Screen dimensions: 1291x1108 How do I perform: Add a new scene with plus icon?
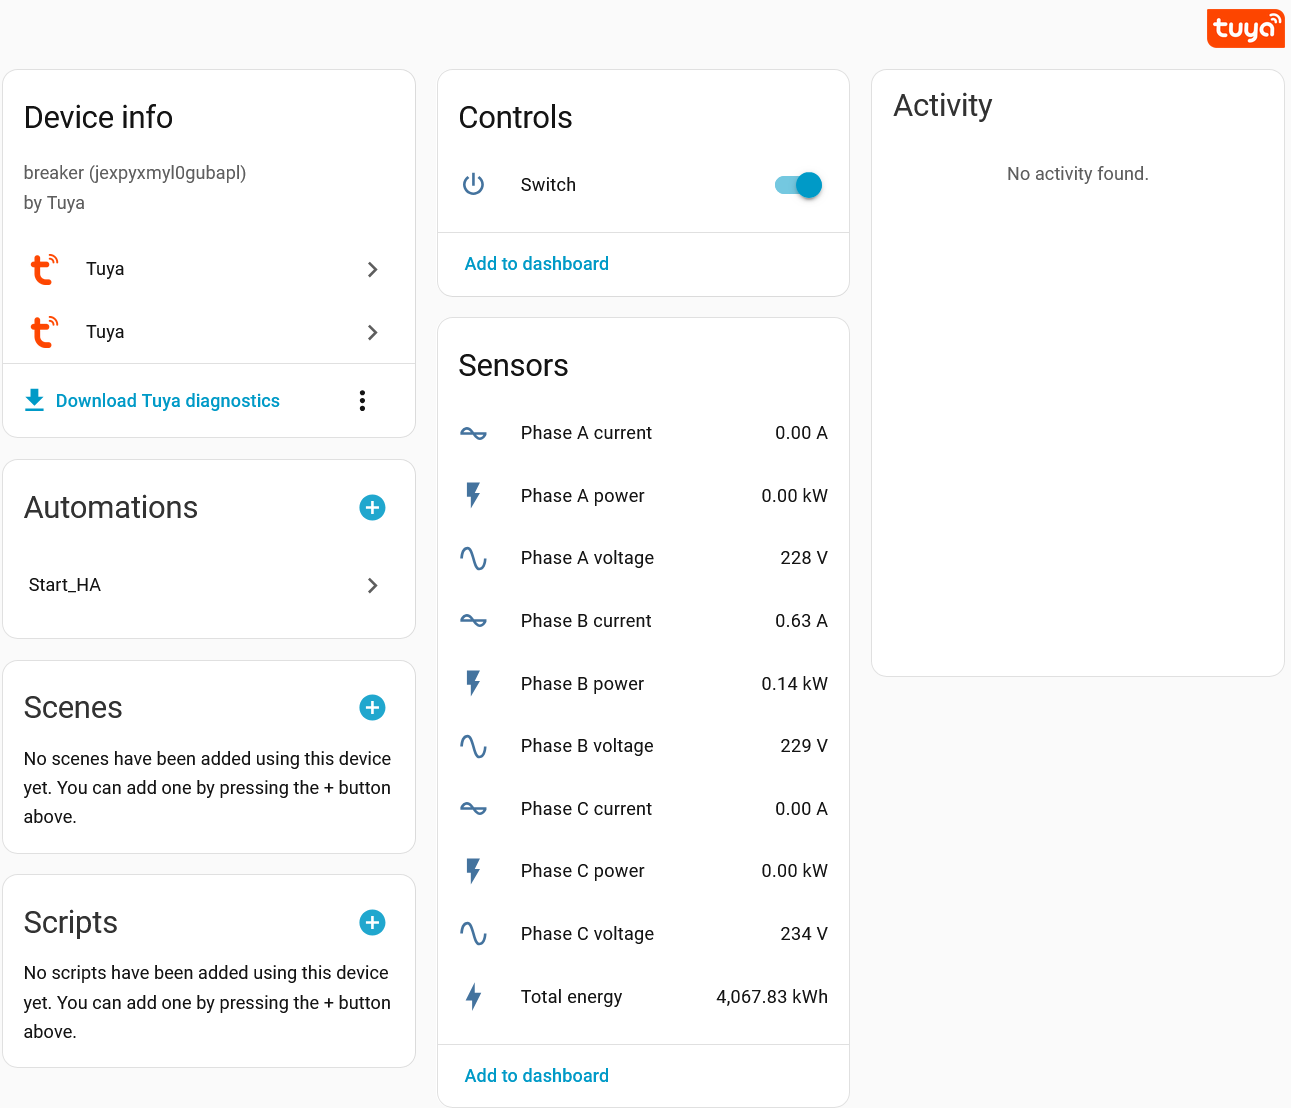372,708
